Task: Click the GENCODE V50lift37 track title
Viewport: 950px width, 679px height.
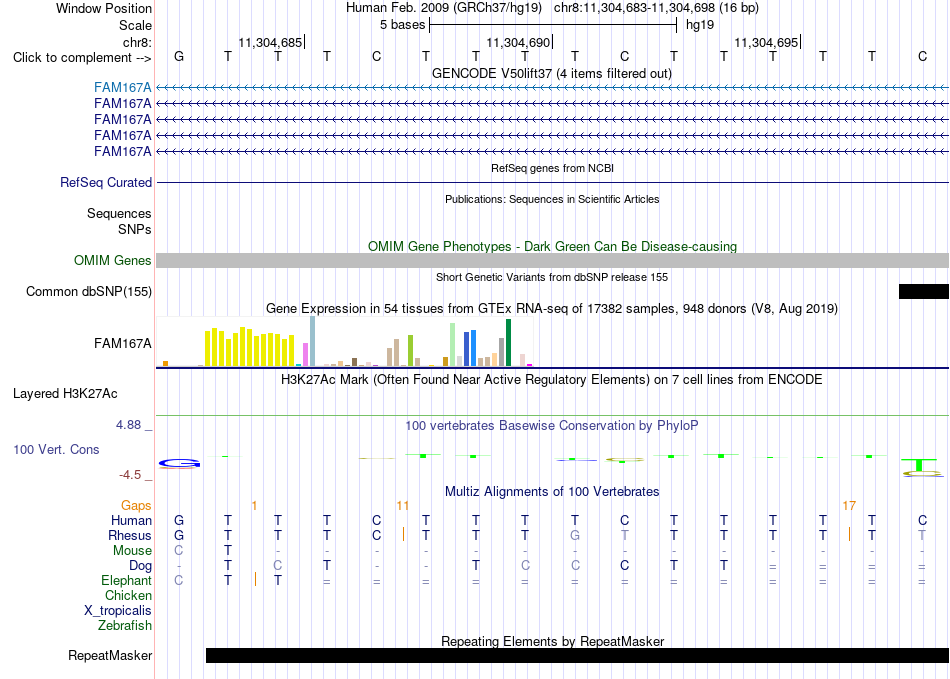Action: click(552, 73)
